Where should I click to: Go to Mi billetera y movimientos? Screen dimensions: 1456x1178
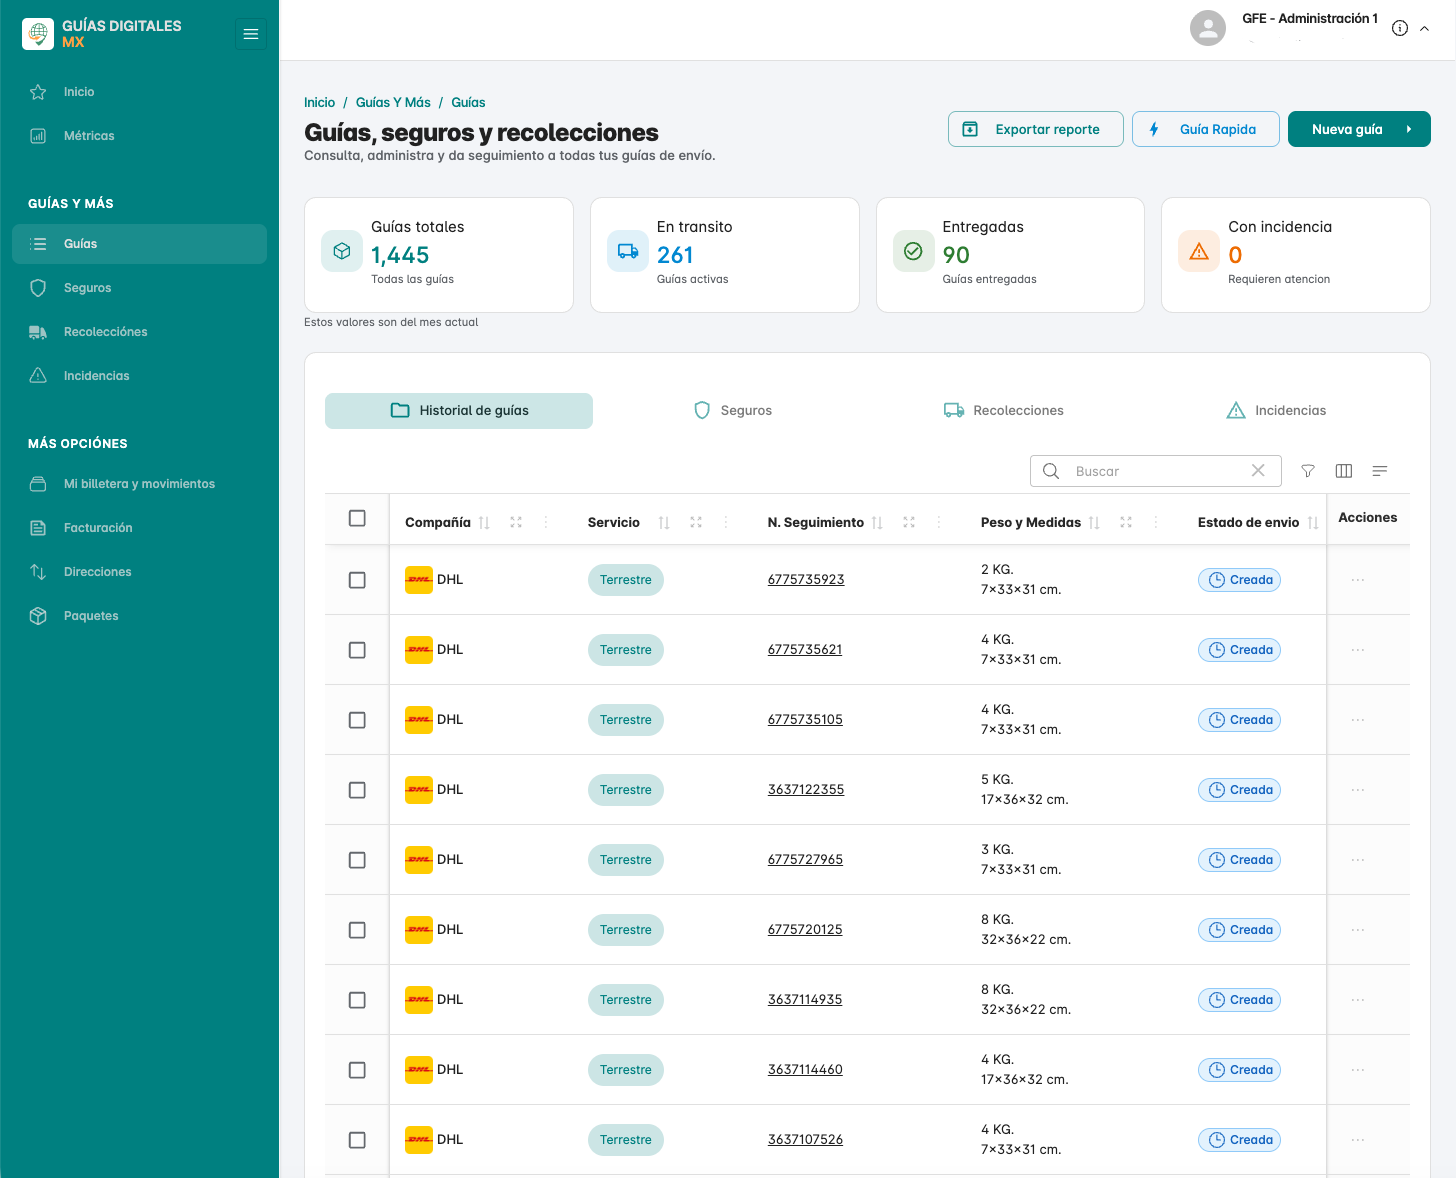[140, 484]
